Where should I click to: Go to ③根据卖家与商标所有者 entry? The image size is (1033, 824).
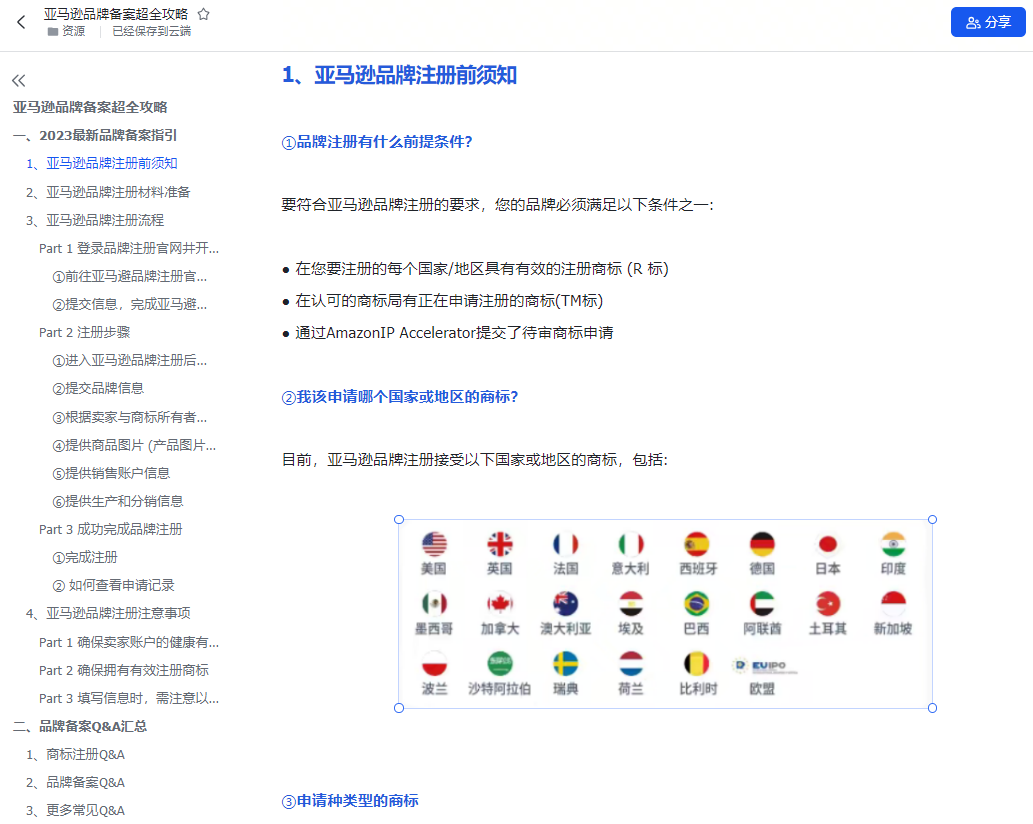click(x=130, y=417)
